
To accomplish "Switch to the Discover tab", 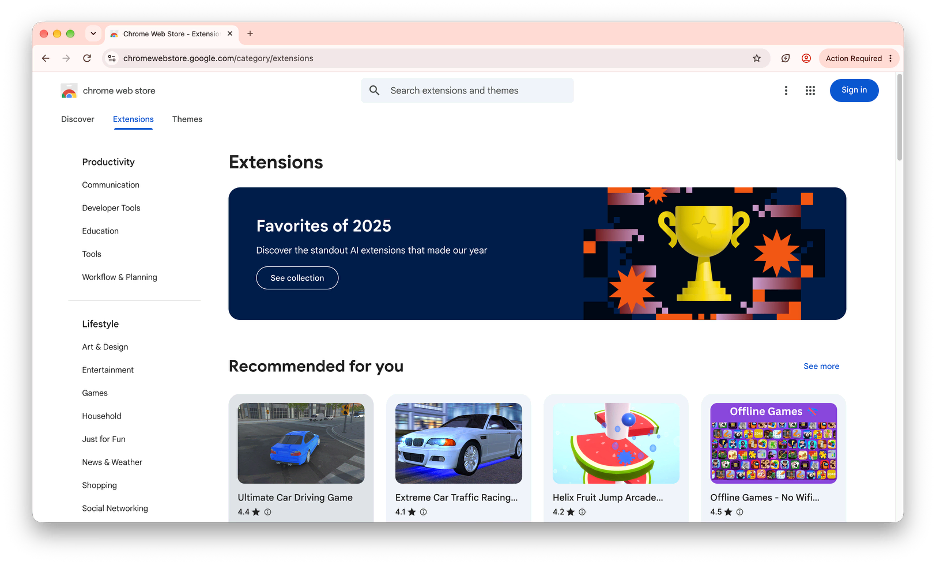I will click(78, 119).
